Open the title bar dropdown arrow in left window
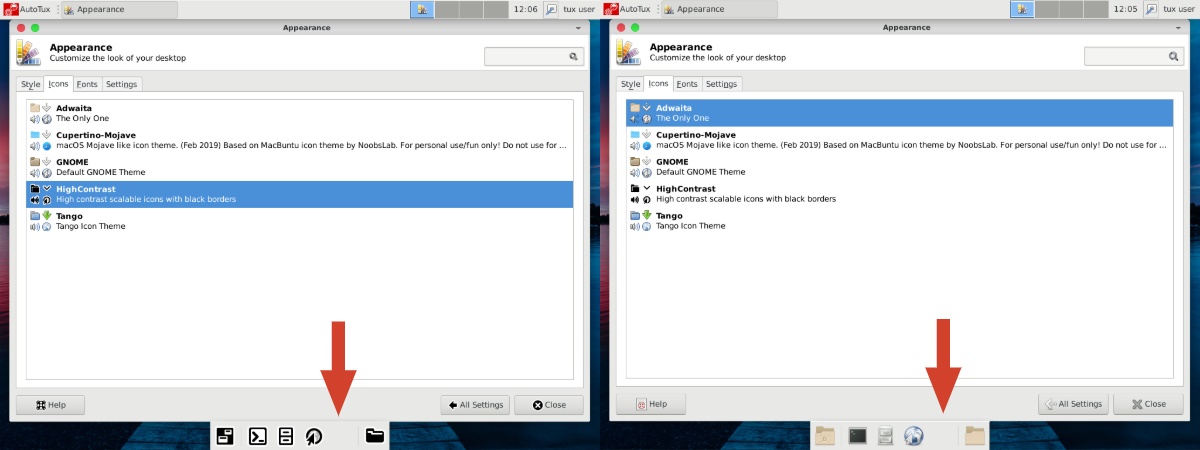The width and height of the screenshot is (1200, 450). pyautogui.click(x=578, y=29)
